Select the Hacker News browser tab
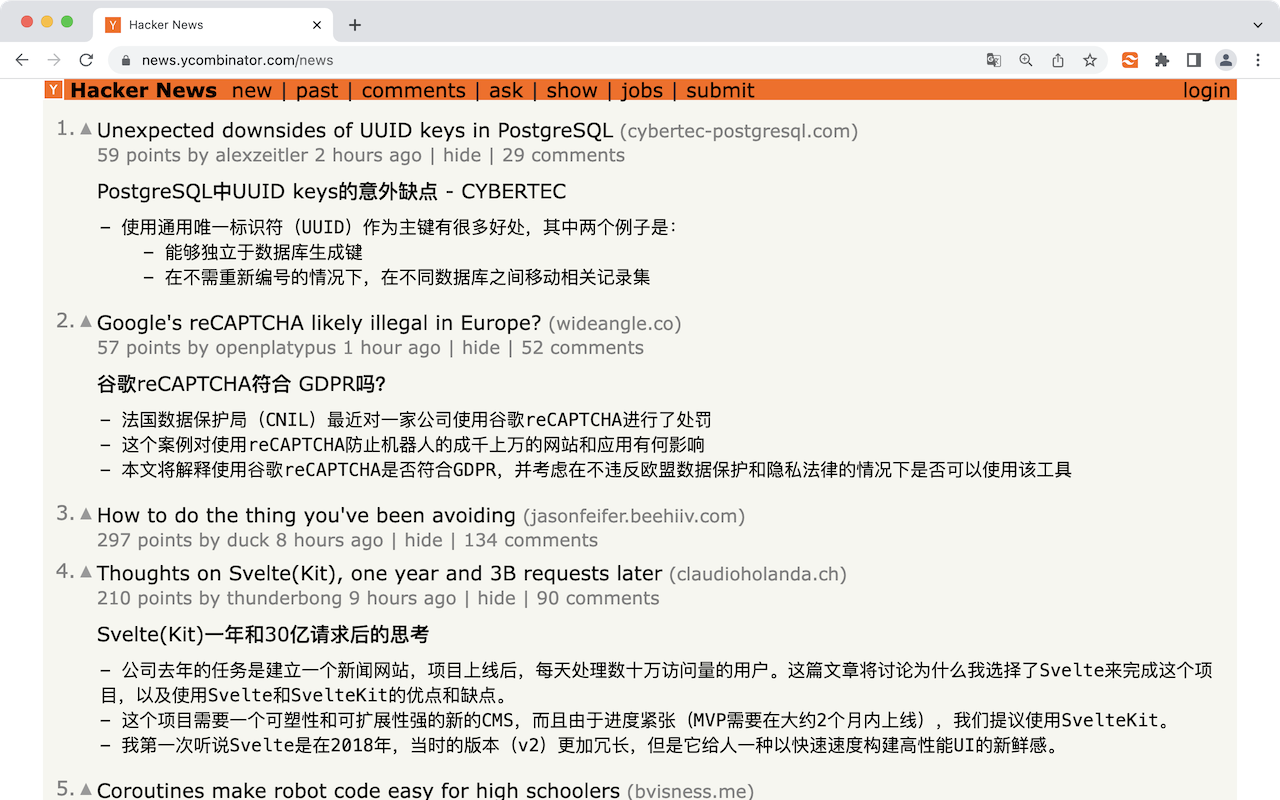 213,25
